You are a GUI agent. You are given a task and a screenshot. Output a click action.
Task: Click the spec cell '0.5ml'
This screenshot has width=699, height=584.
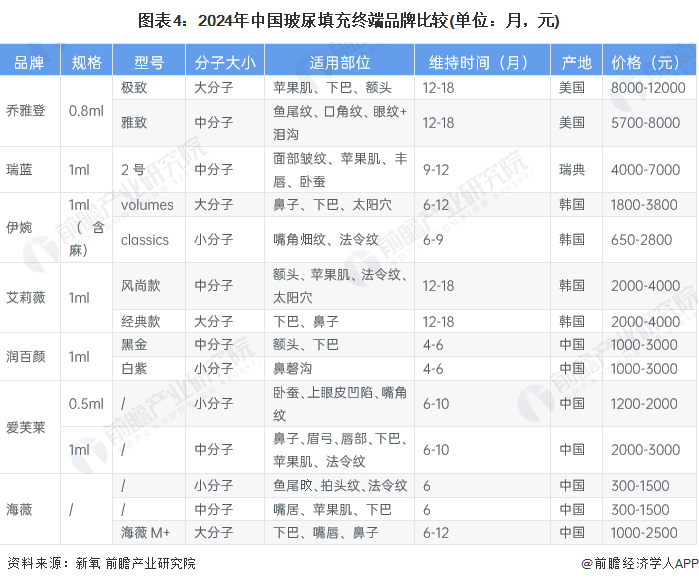pyautogui.click(x=86, y=404)
